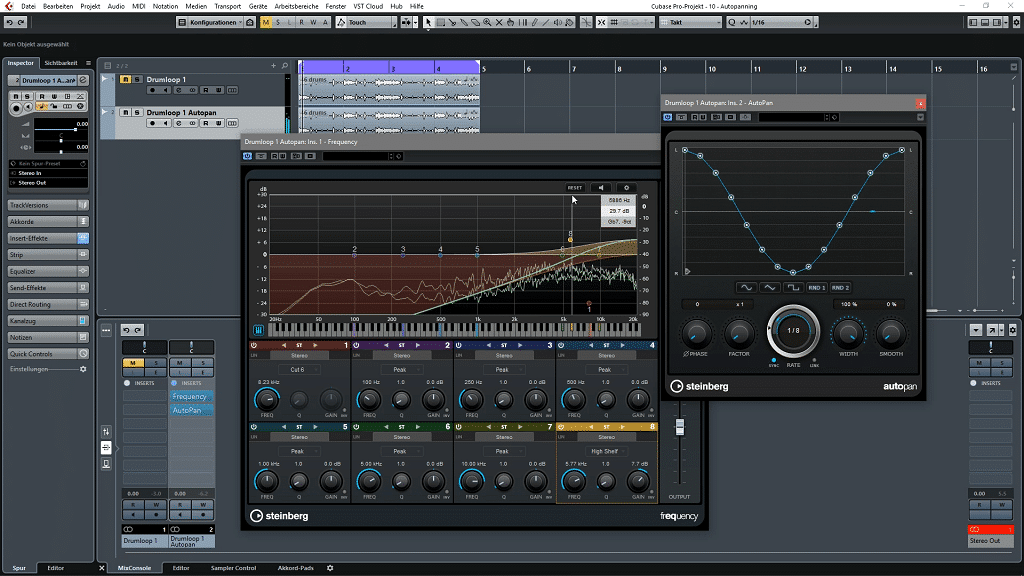
Task: Click record enable on Drumloop 1 track
Action: (x=153, y=90)
